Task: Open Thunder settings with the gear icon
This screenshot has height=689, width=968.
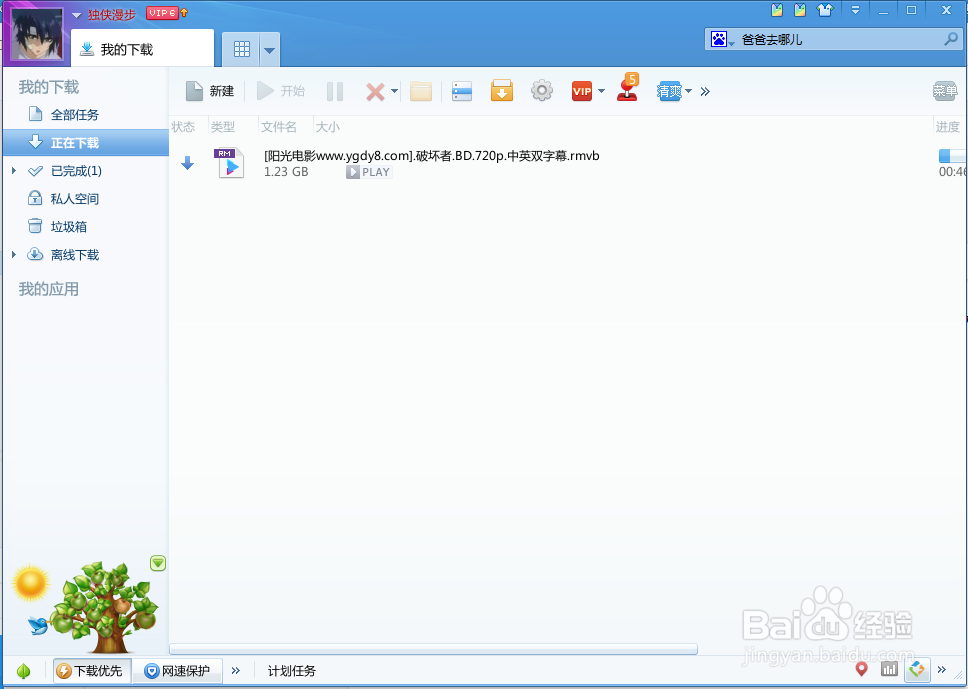Action: [541, 91]
